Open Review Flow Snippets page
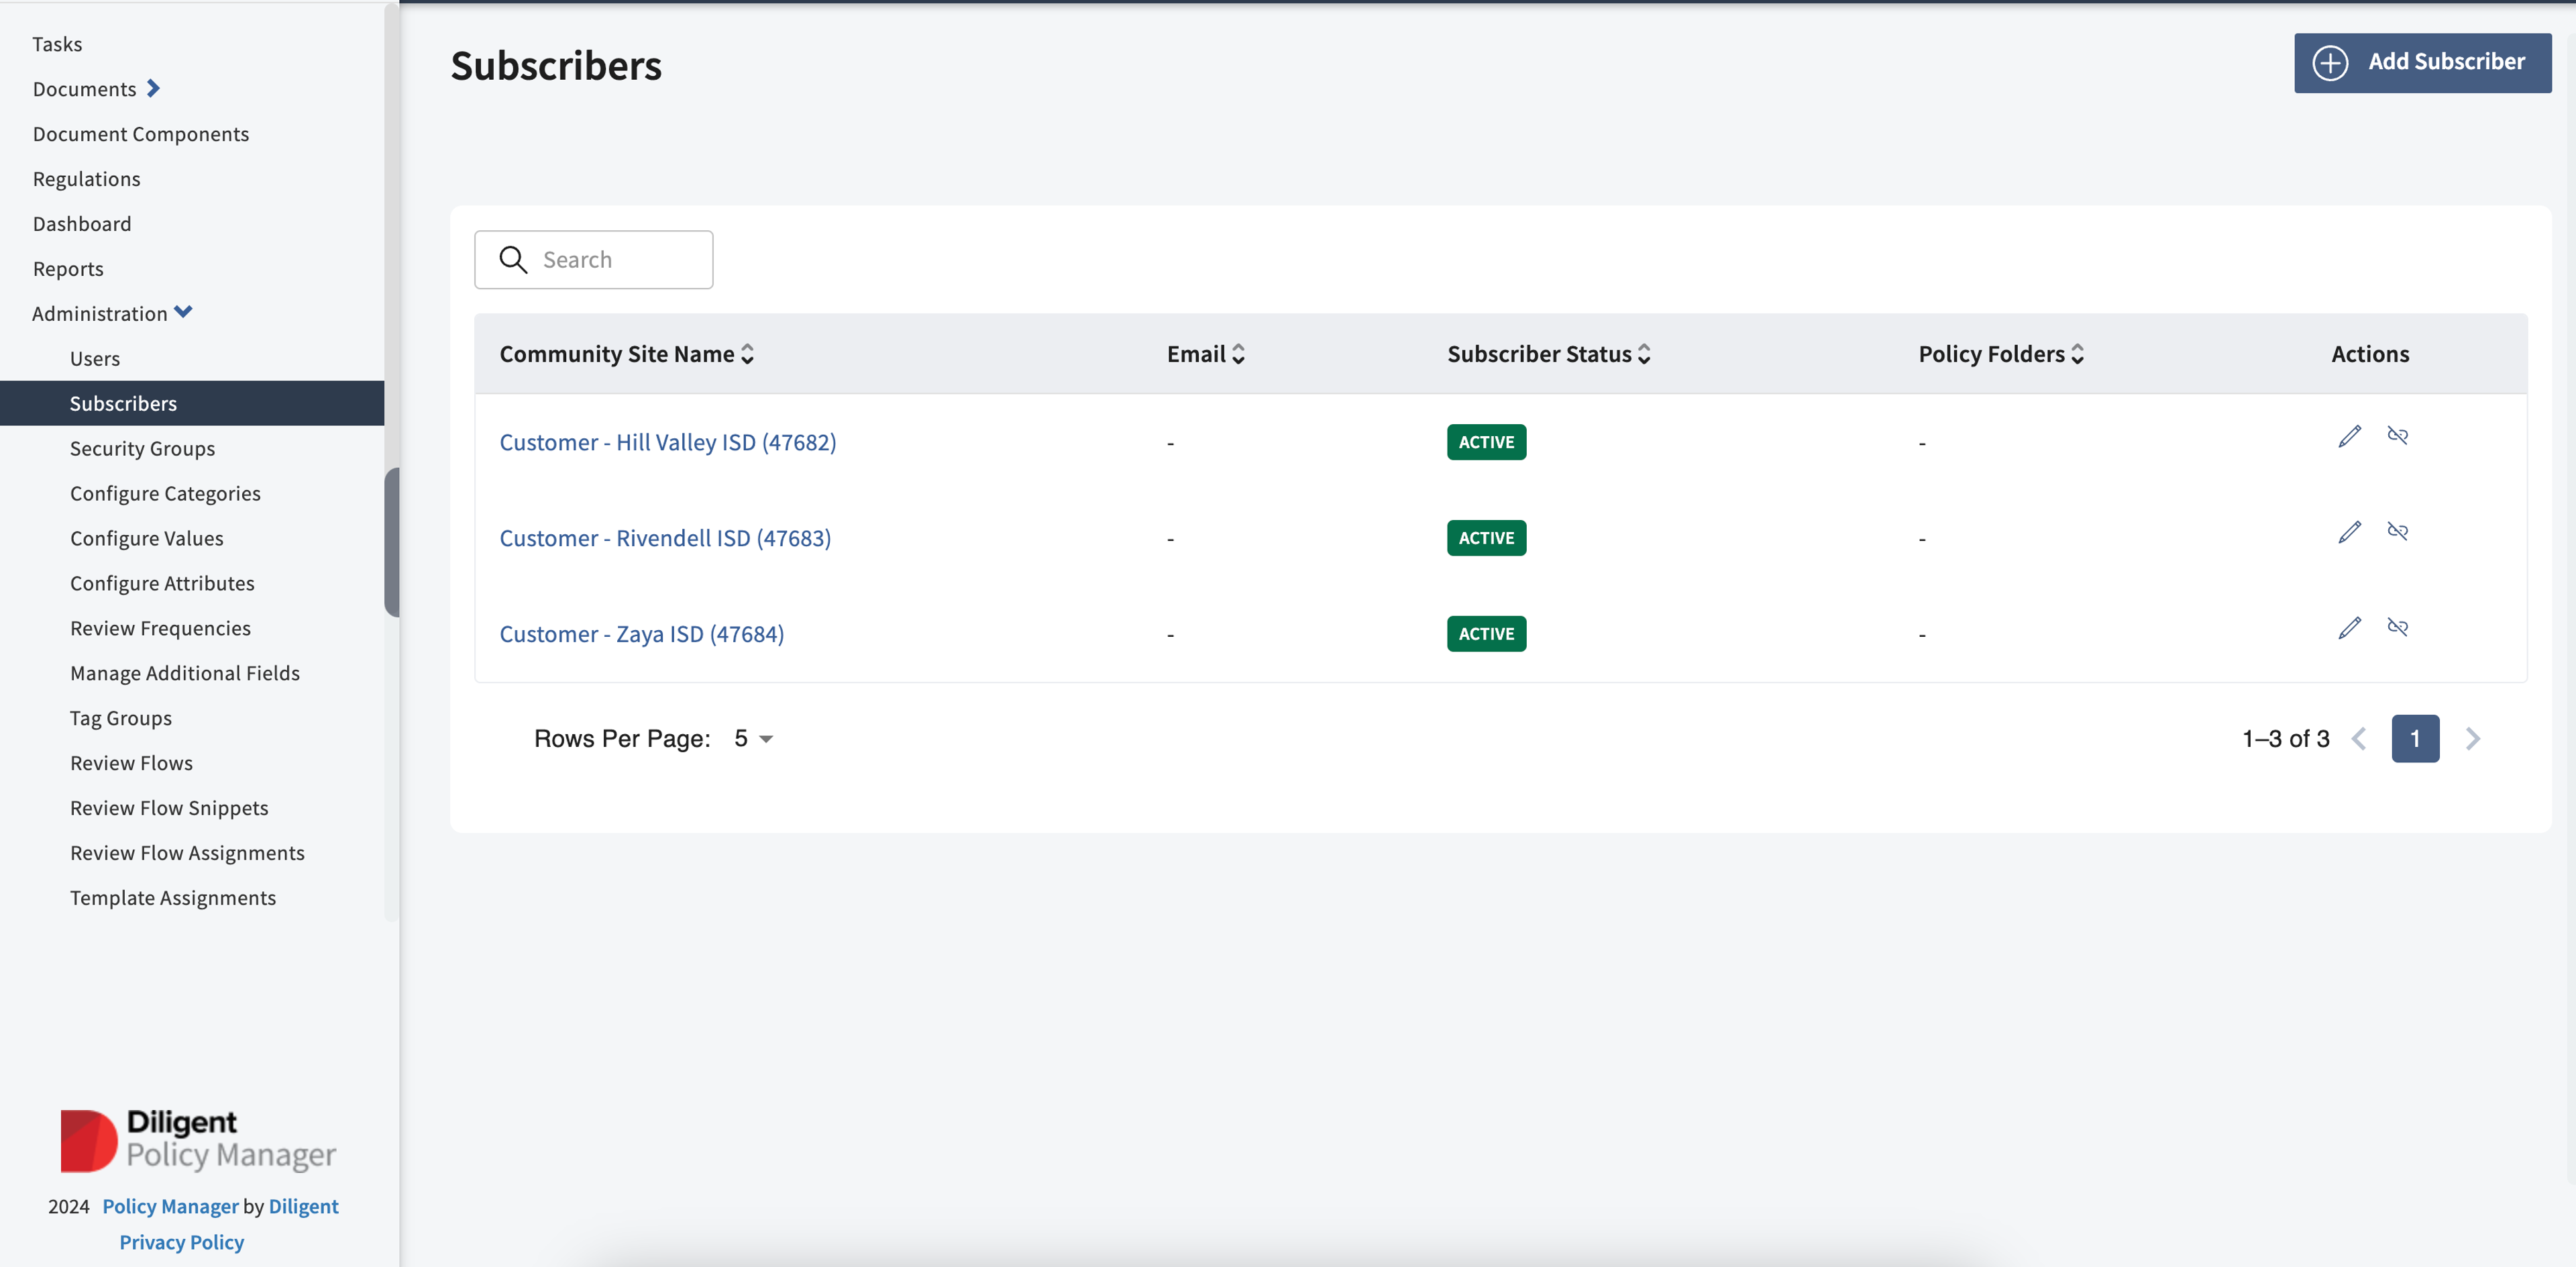 [x=169, y=809]
